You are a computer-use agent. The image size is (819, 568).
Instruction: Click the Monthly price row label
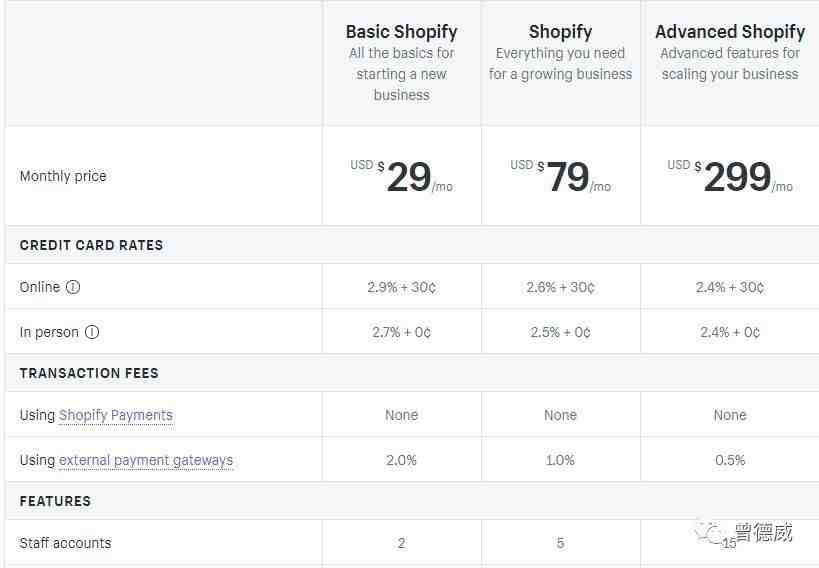[x=63, y=176]
